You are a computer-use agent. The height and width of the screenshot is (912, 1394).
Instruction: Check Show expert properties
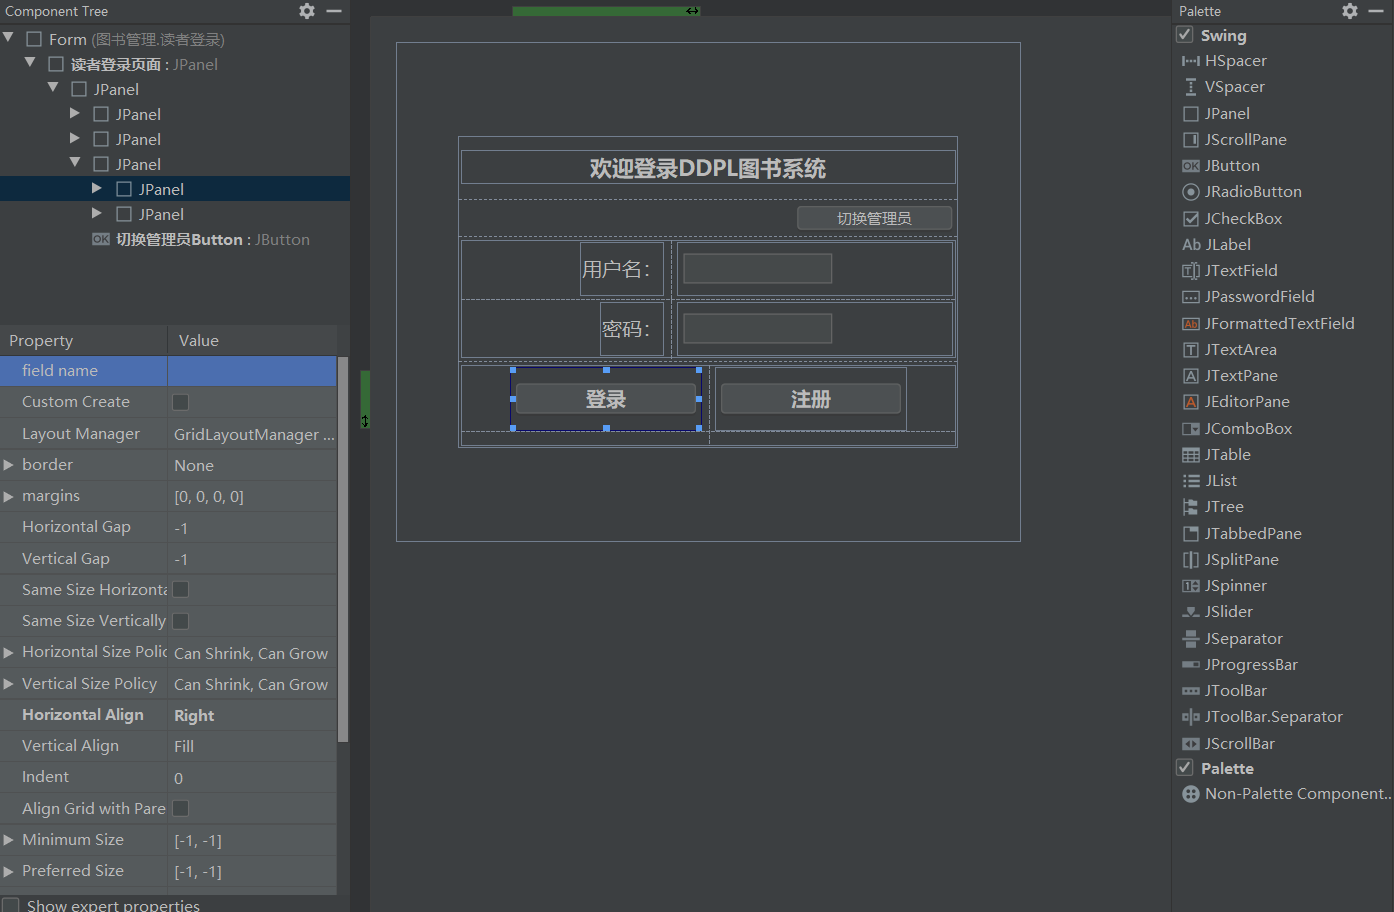pos(10,903)
